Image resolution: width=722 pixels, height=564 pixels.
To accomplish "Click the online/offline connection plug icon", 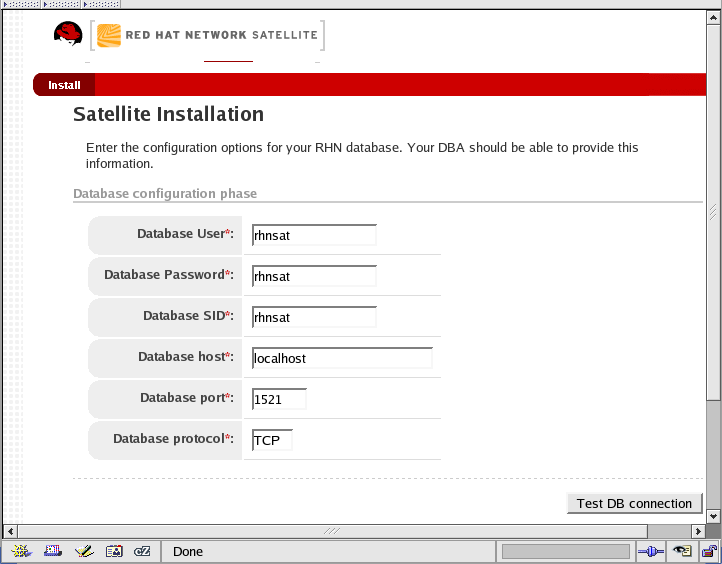I will 651,551.
